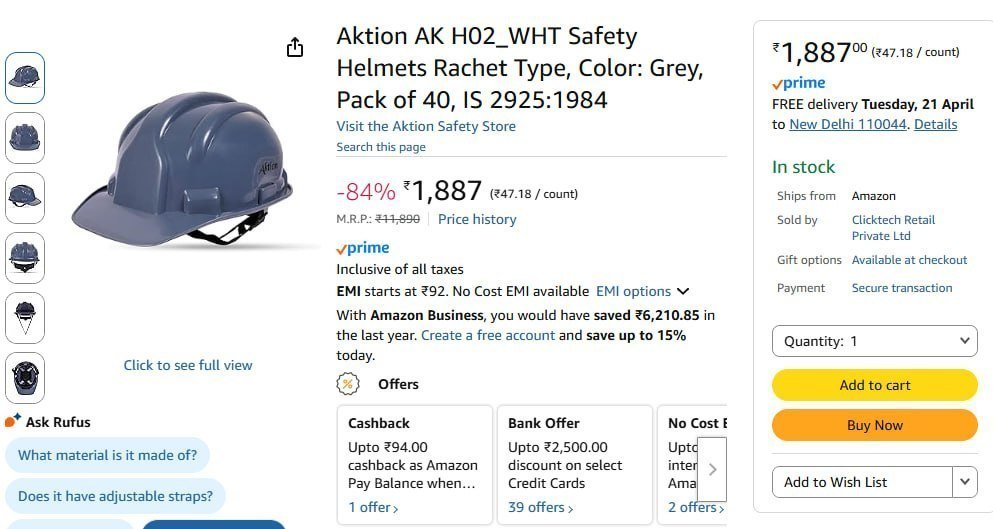Click the Offers percent badge icon
The height and width of the screenshot is (529, 993).
click(348, 384)
